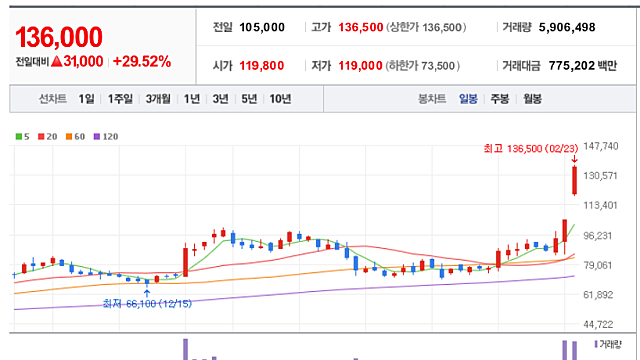Switch to the 주봉 weekly candle chart
This screenshot has width=640, height=360.
coord(500,99)
